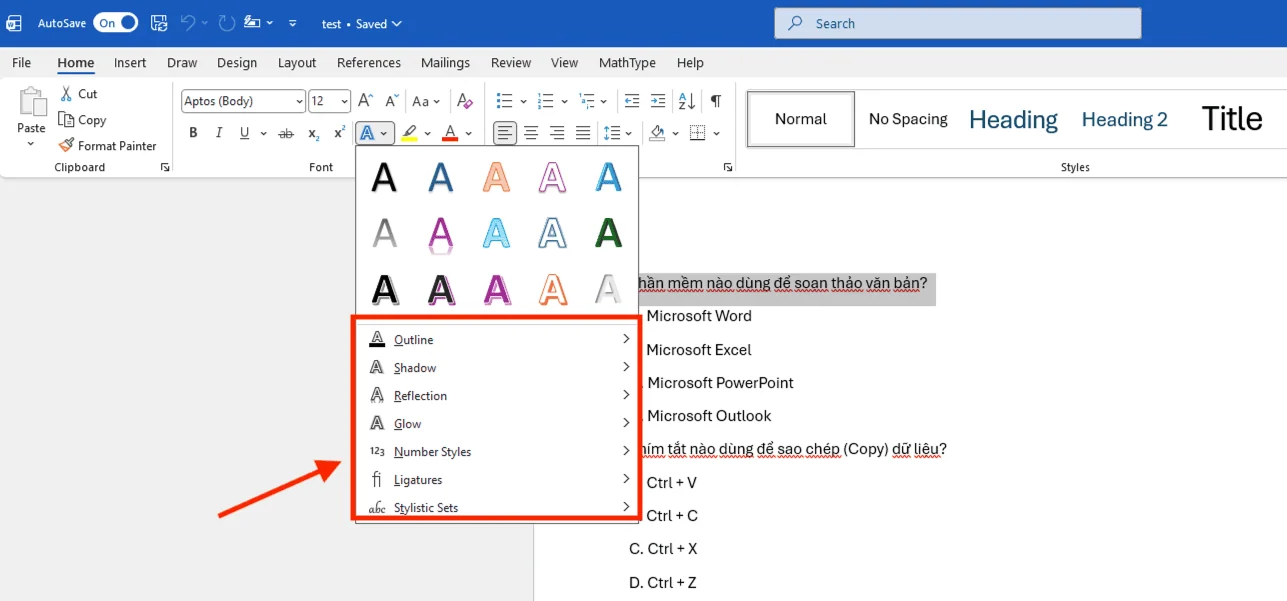Use the Format Painter tool
This screenshot has height=601, width=1287.
tap(109, 145)
